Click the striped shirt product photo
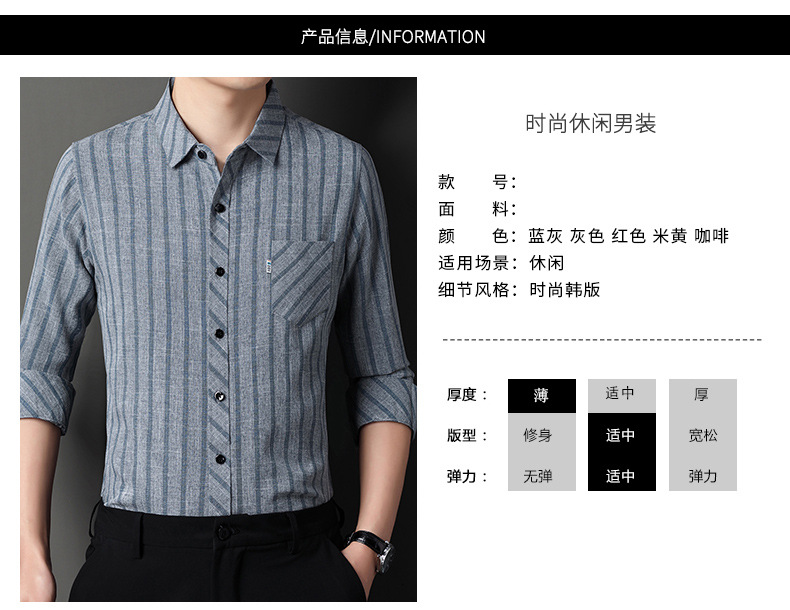This screenshot has width=790, height=610. 218,339
